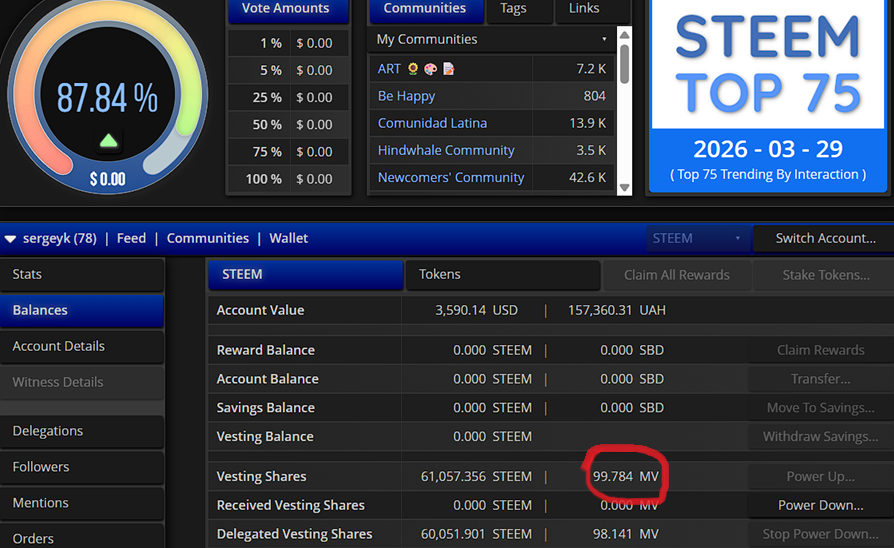Image resolution: width=894 pixels, height=548 pixels.
Task: Open the Wallet link in account bar
Action: [288, 238]
